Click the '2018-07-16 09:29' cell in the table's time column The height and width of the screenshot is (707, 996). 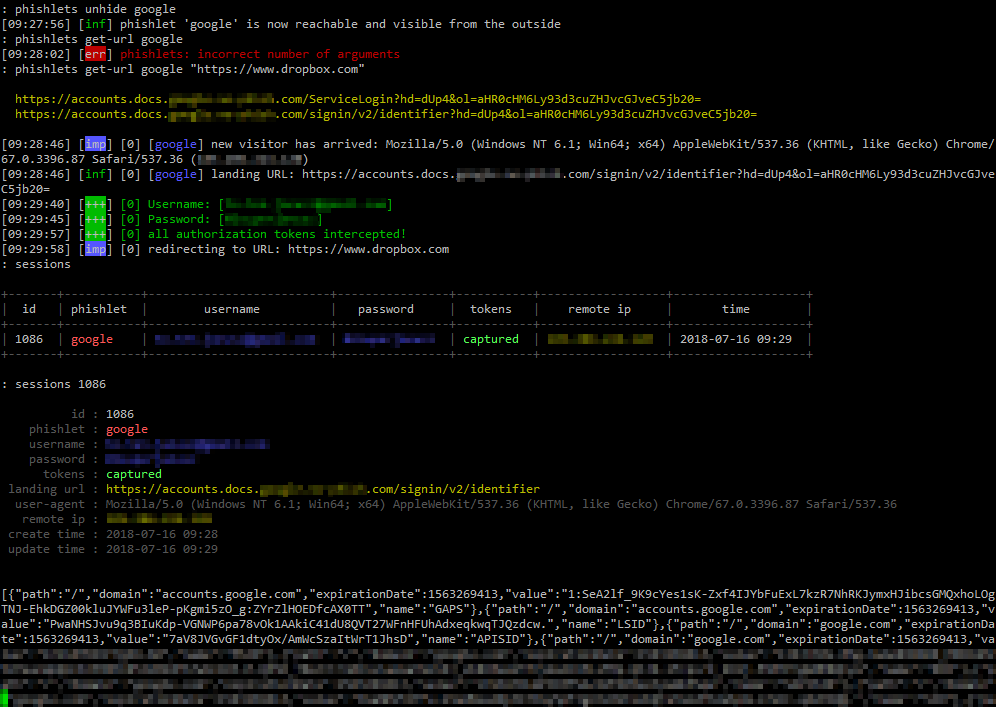[736, 339]
